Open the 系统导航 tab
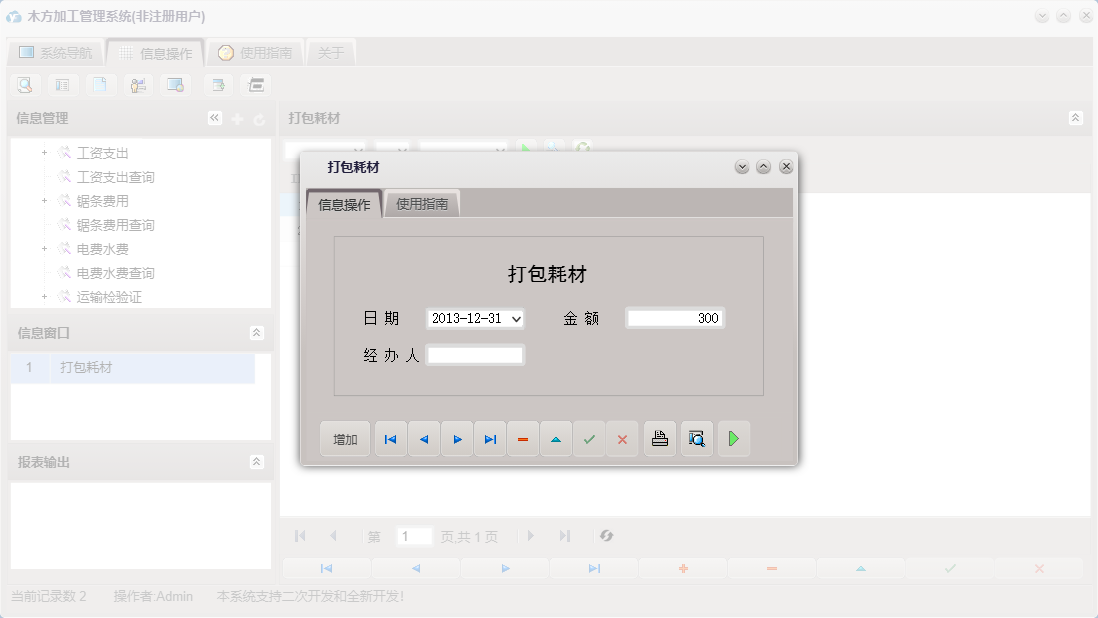This screenshot has height=618, width=1098. 56,51
